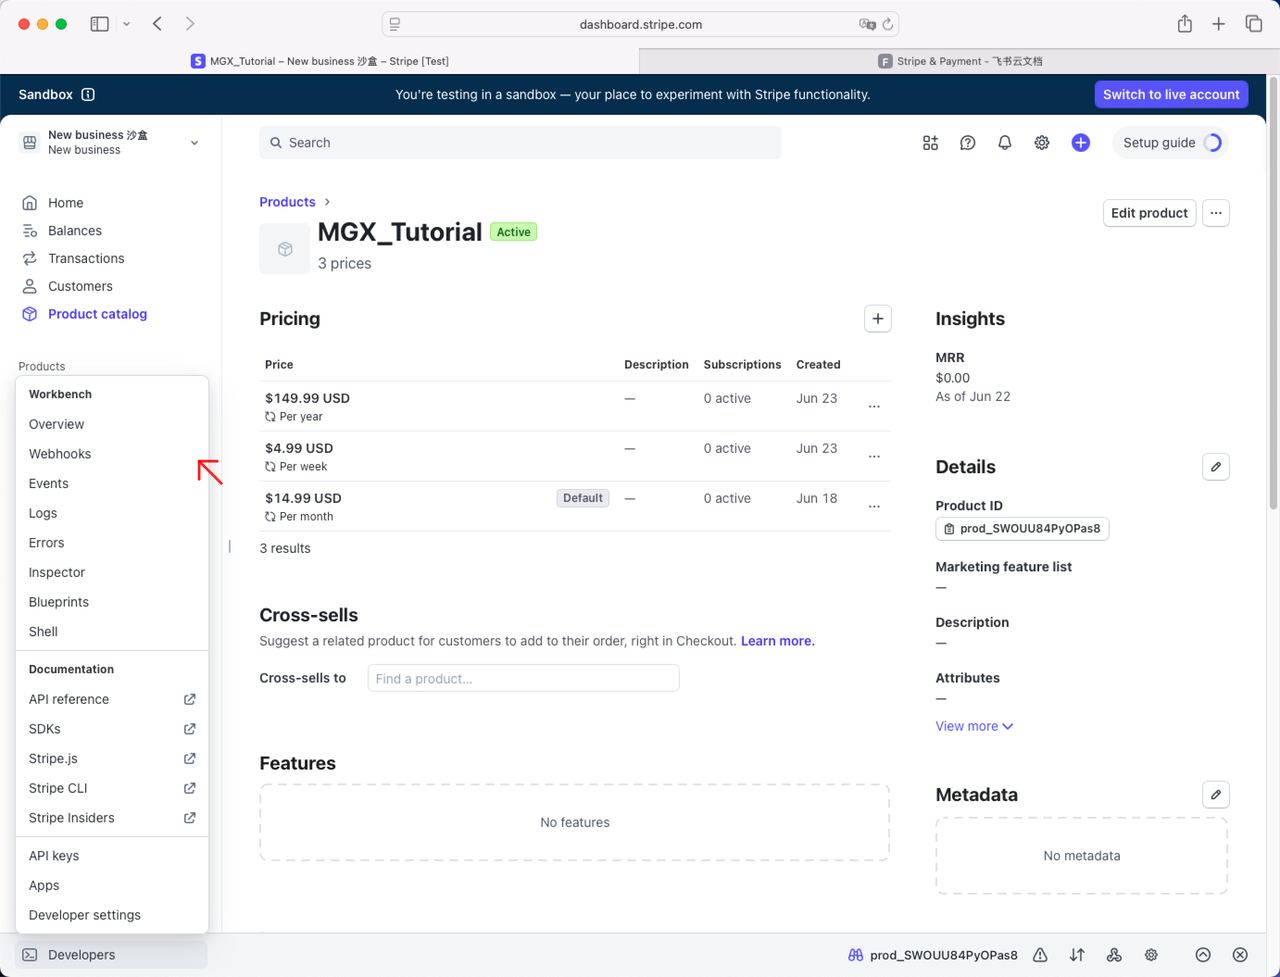
Task: Click the Switch to live account button
Action: pyautogui.click(x=1171, y=95)
